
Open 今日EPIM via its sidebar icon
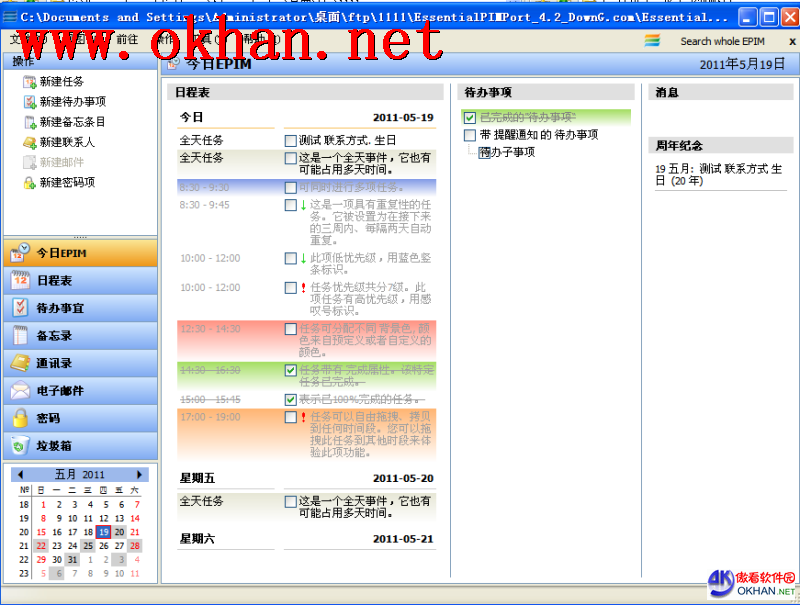point(20,253)
